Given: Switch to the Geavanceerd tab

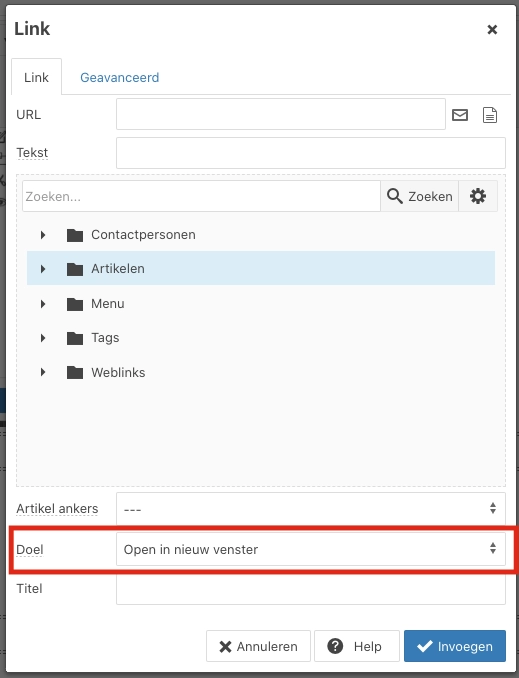Looking at the screenshot, I should point(120,77).
